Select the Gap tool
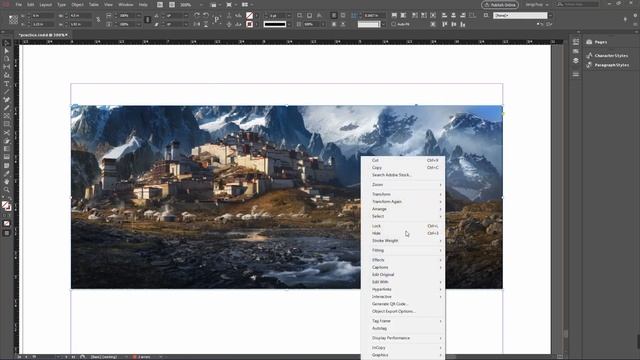The width and height of the screenshot is (640, 360). [7, 67]
